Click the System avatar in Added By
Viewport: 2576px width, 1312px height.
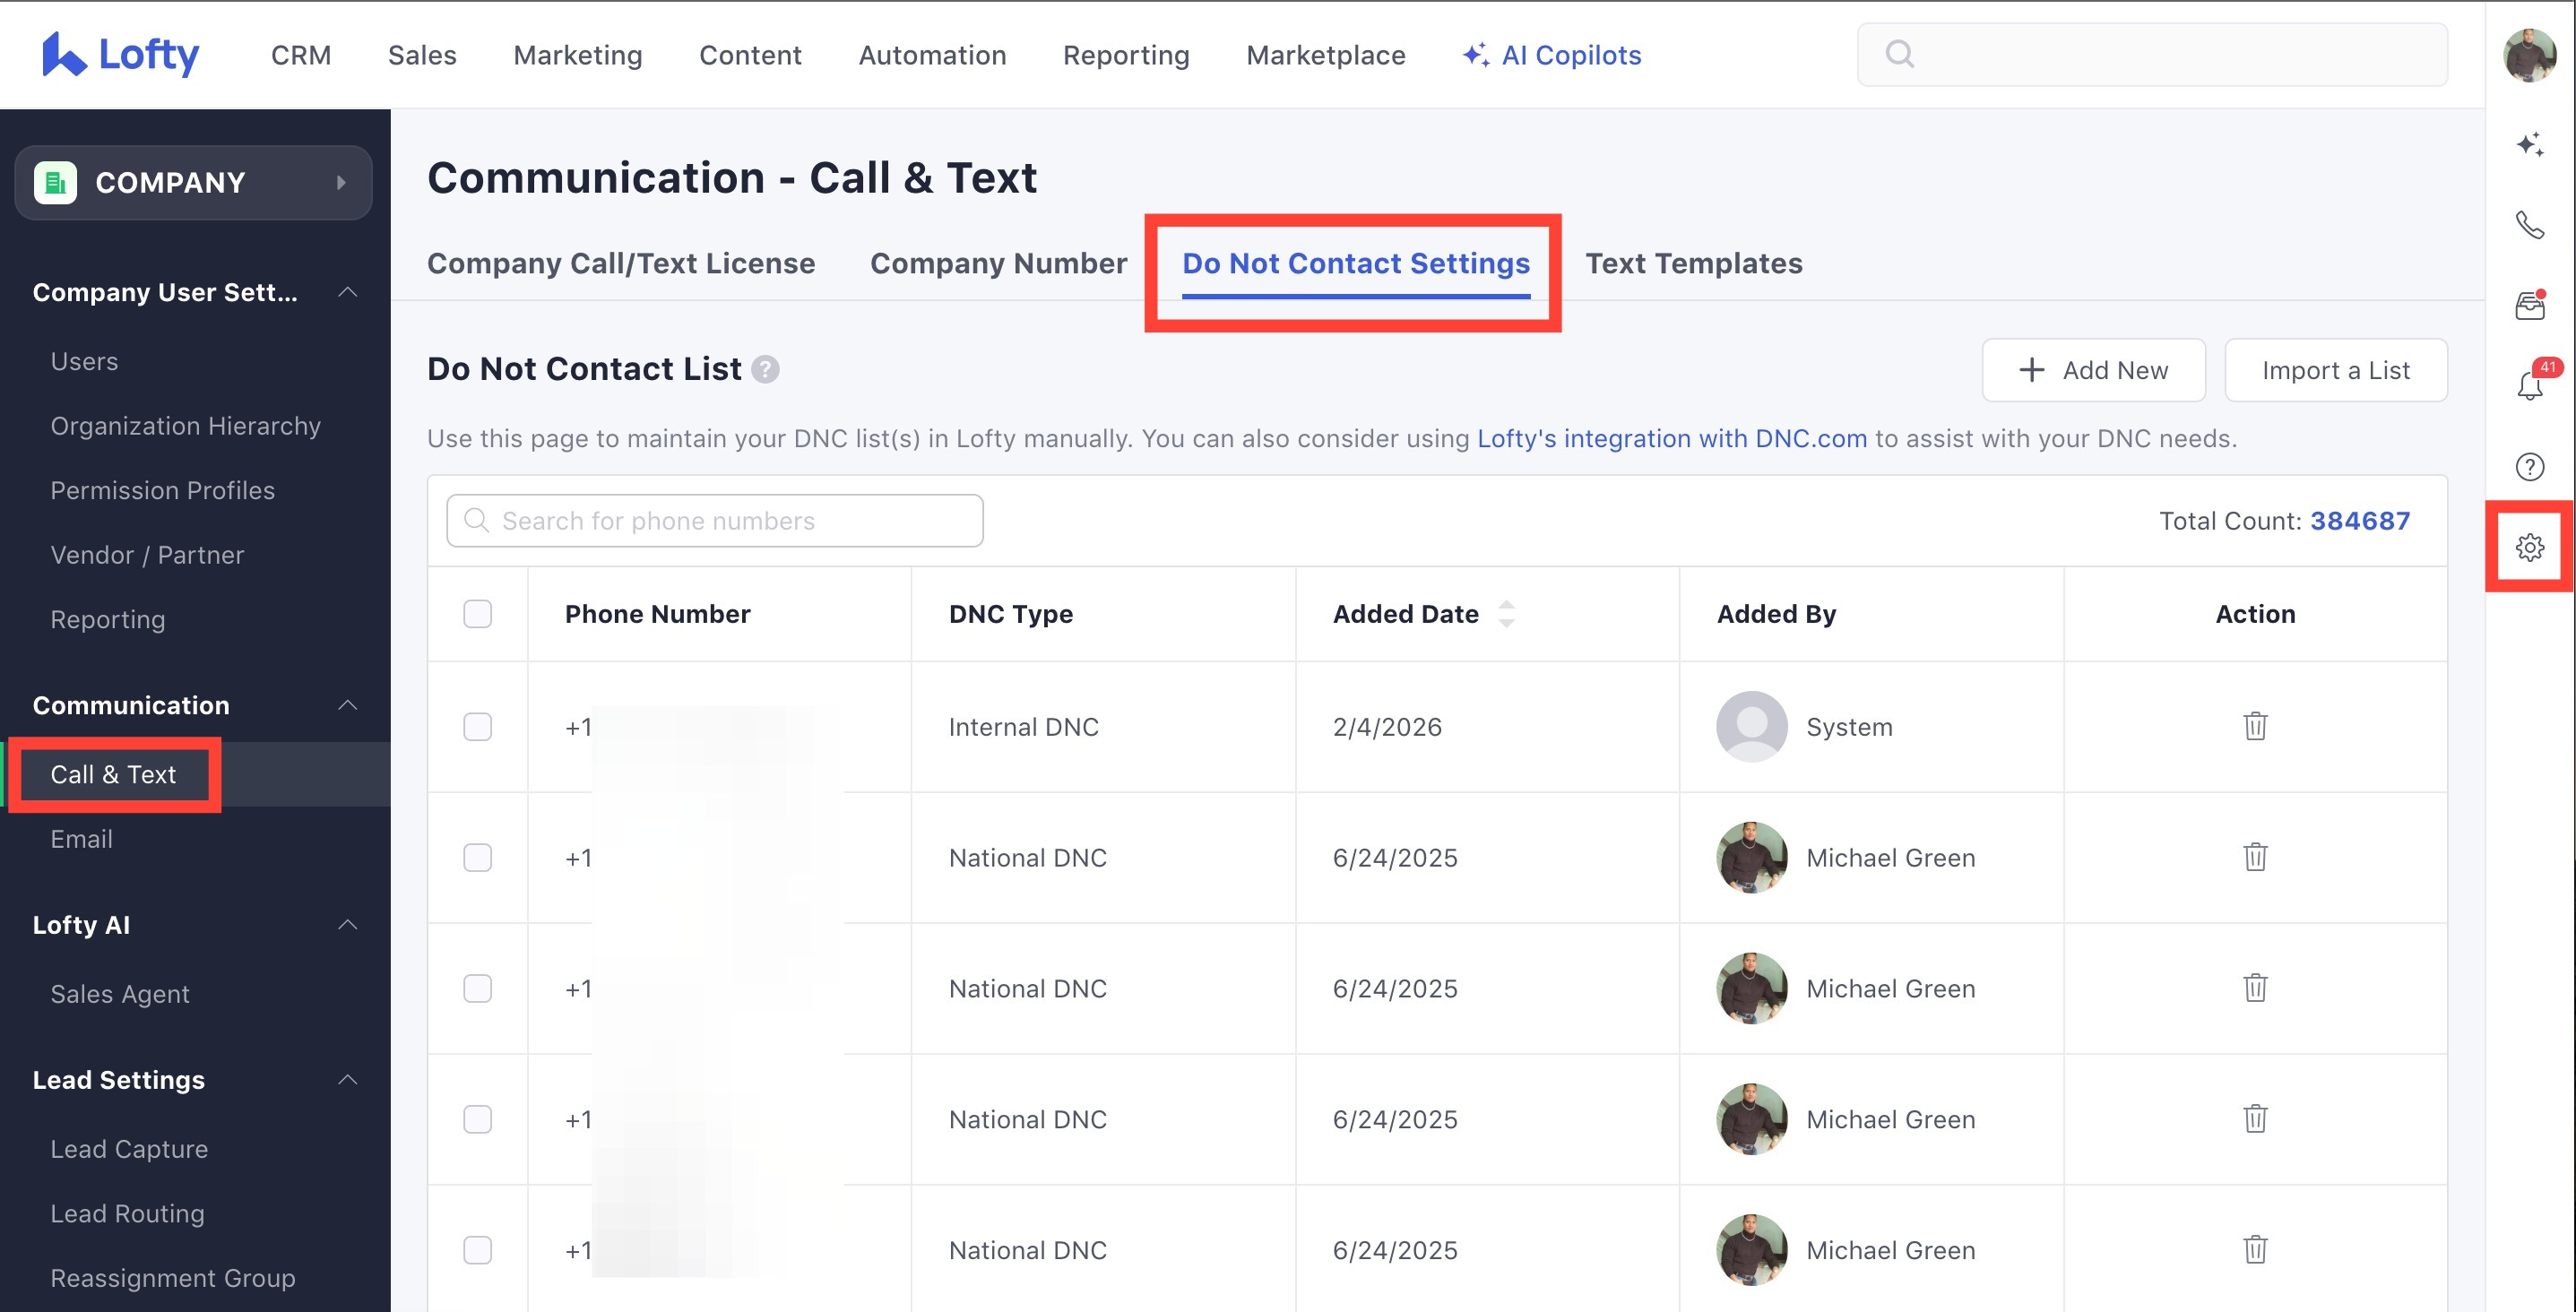(1752, 726)
